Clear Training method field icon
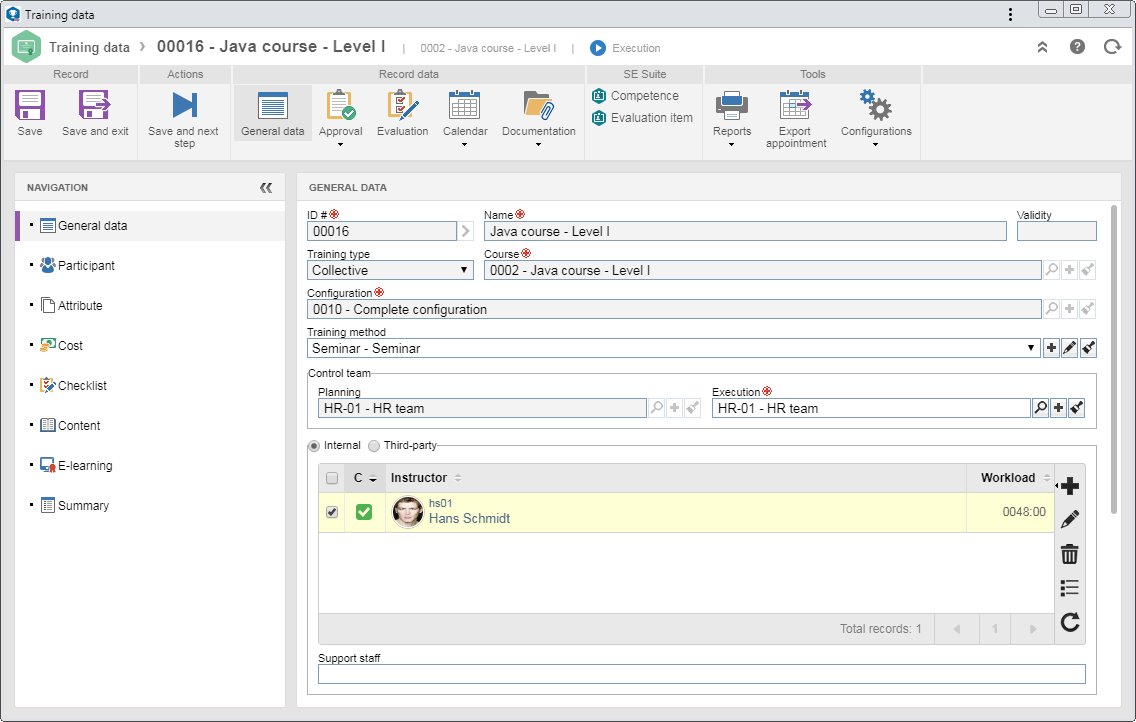1136x722 pixels. pos(1088,348)
